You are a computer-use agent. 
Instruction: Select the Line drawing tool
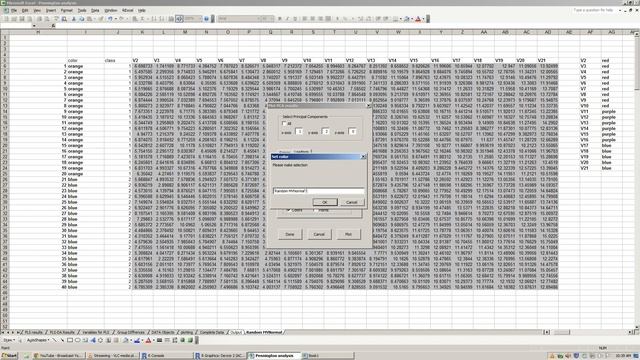click(x=54, y=340)
